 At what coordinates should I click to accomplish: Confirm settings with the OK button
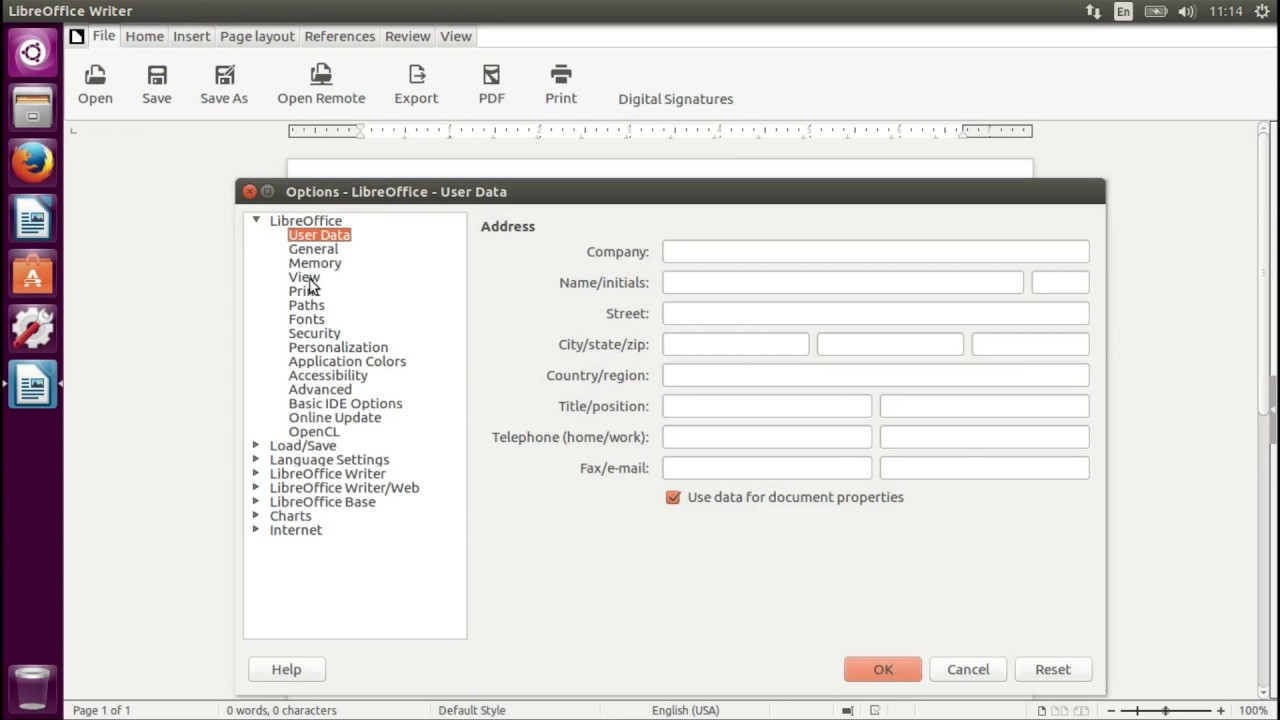coord(883,669)
